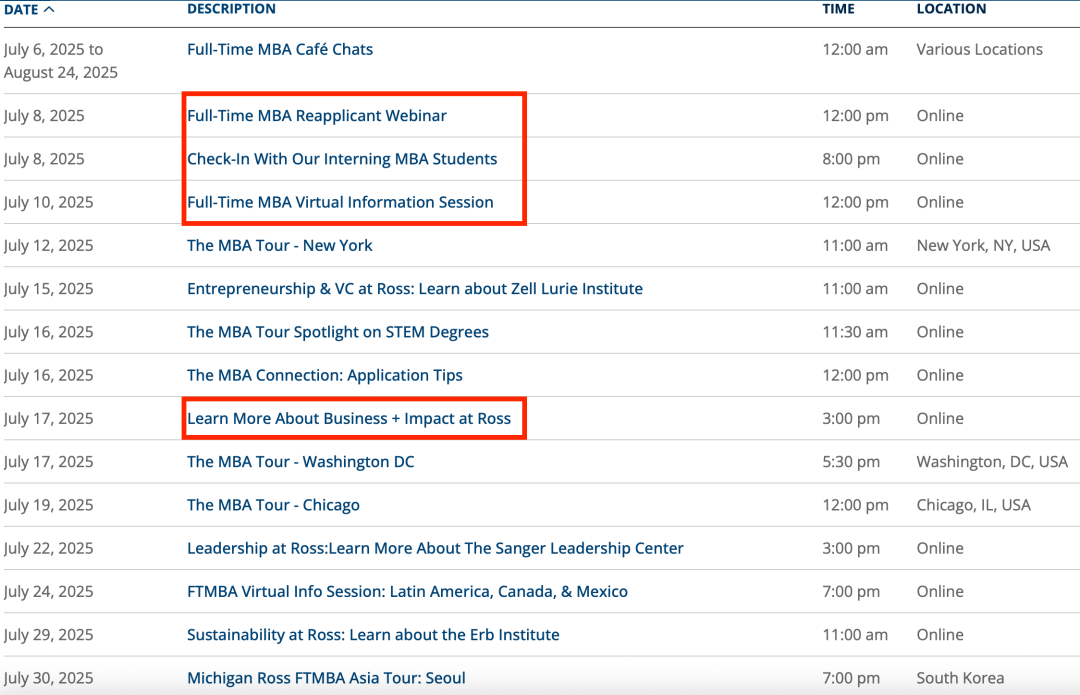Screen dimensions: 1080x695
Task: Select the TIME column header
Action: point(838,9)
